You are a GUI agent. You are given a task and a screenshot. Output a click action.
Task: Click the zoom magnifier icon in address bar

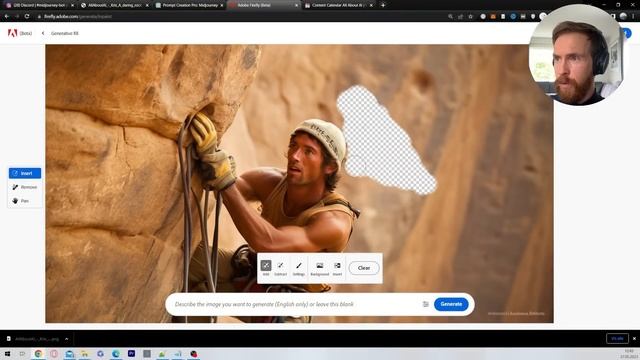click(x=450, y=17)
